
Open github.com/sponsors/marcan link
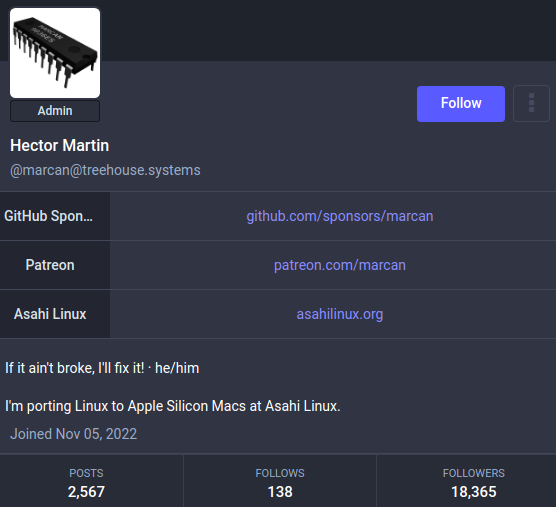[340, 216]
